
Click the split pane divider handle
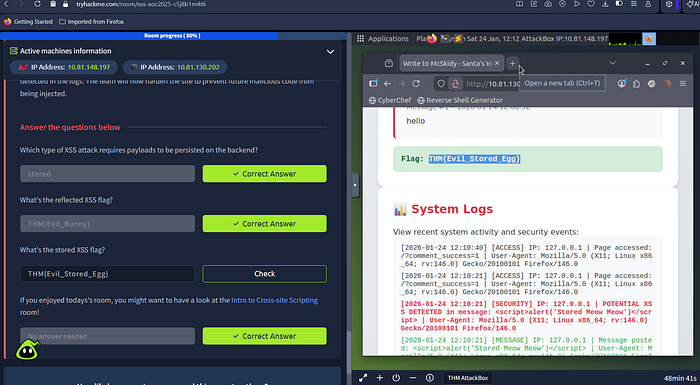tap(355, 185)
